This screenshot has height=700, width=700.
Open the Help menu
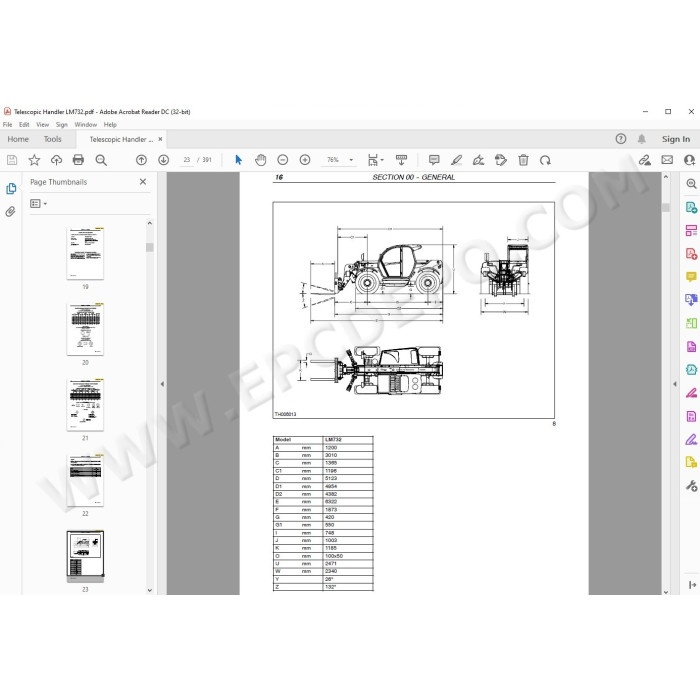pos(110,125)
